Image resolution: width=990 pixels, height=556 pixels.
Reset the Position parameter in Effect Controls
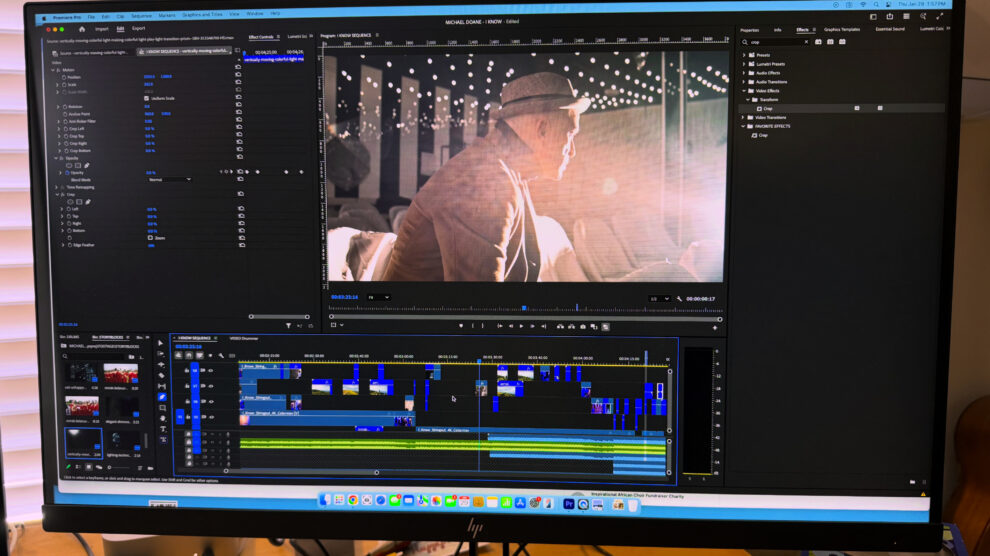click(x=239, y=76)
